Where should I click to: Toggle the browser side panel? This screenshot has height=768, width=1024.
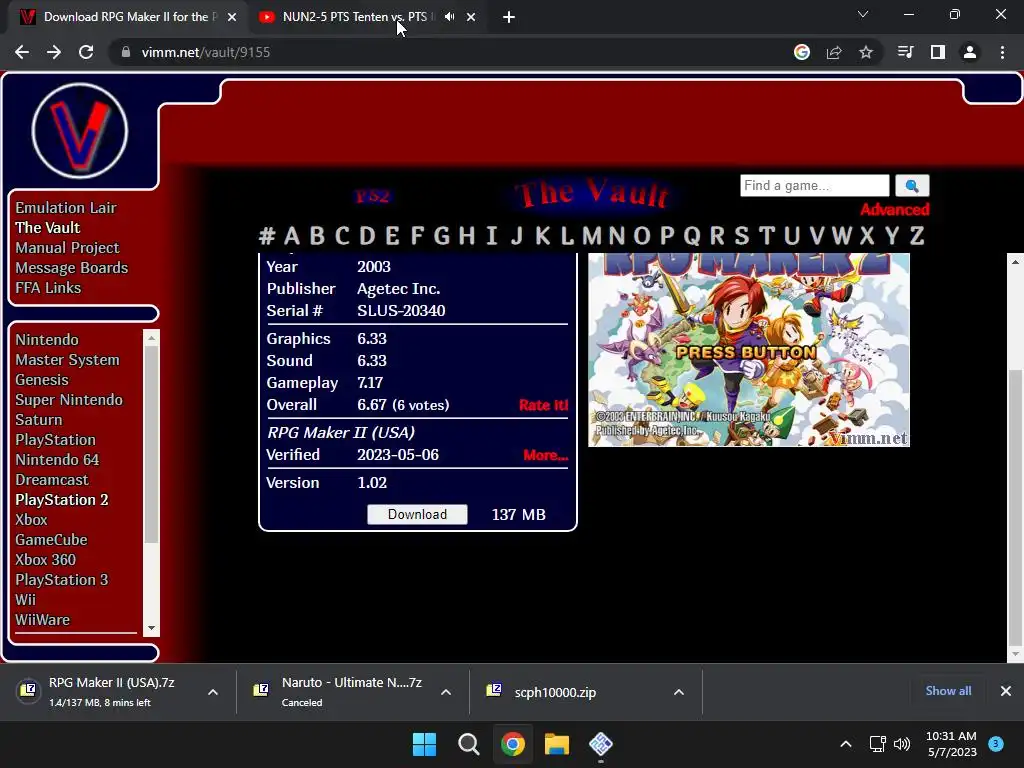pos(938,52)
